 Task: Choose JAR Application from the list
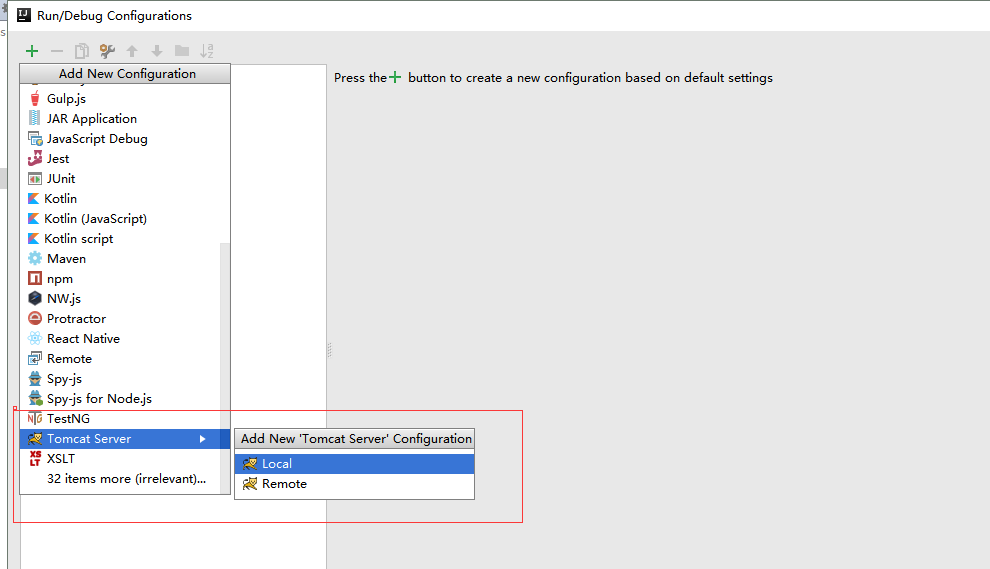pyautogui.click(x=125, y=119)
